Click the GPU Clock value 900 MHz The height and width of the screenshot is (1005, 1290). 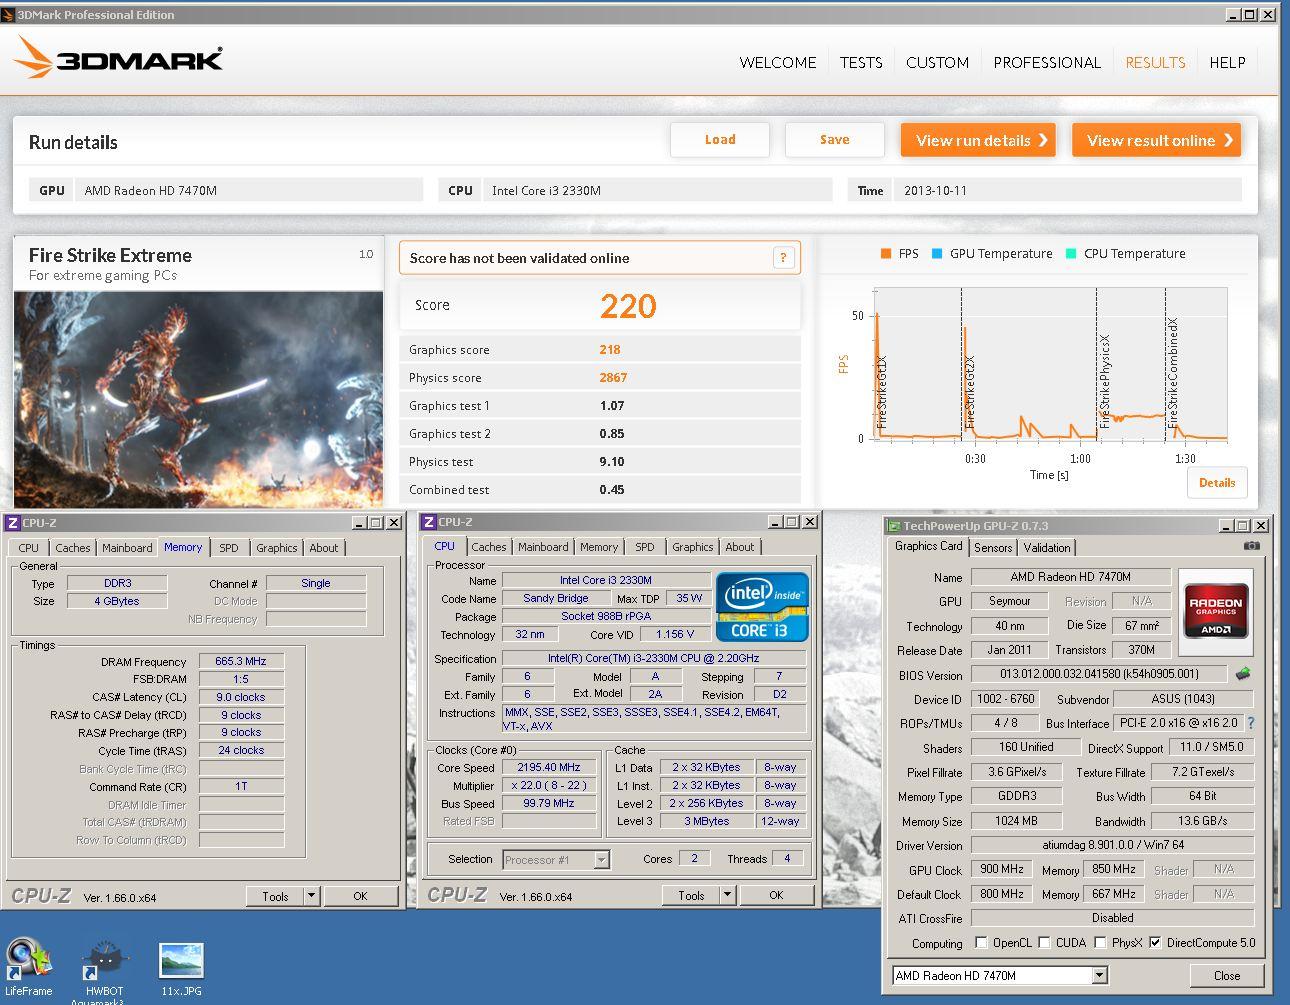tap(1001, 870)
